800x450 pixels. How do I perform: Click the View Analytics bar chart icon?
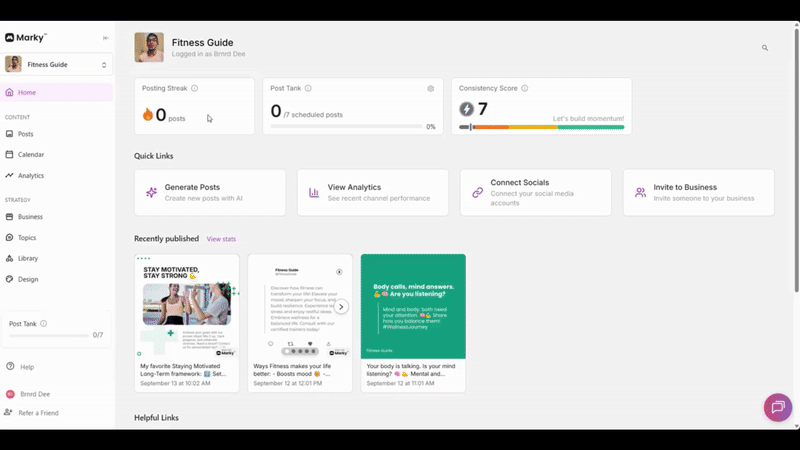[314, 192]
